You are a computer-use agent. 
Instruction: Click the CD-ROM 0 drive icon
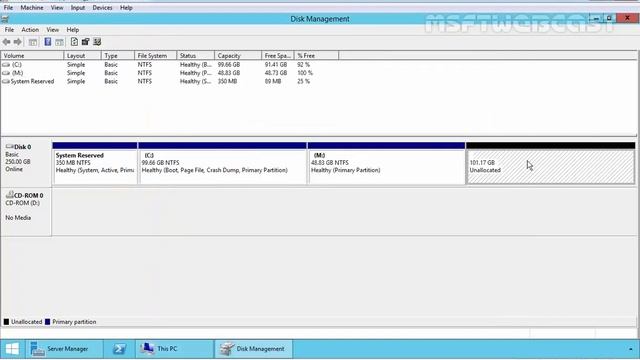click(9, 195)
